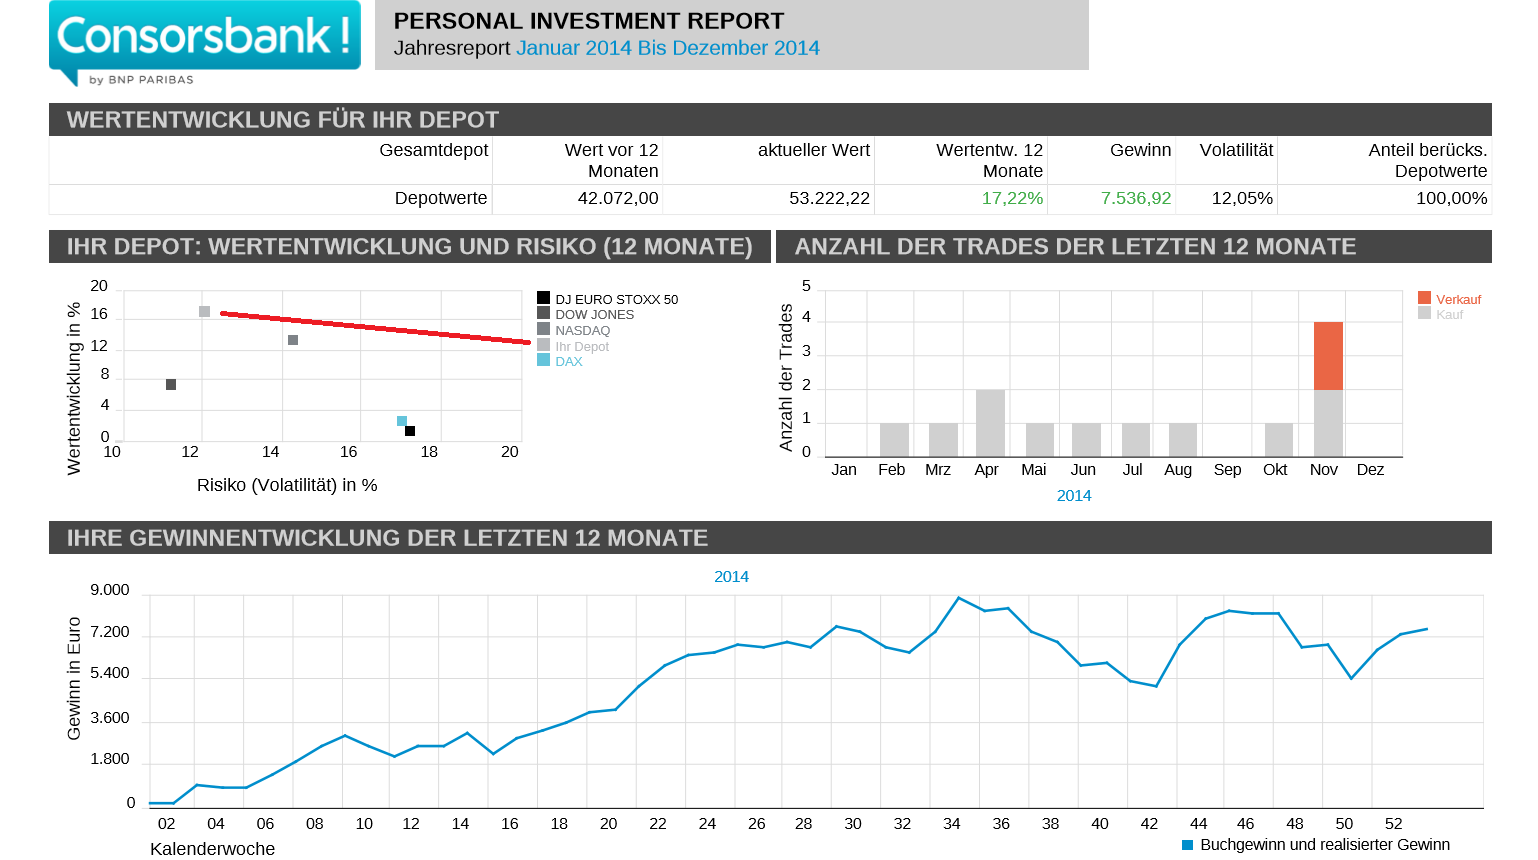Image resolution: width=1538 pixels, height=860 pixels.
Task: Click the Wertentwicklung für Ihr Depot header
Action: coord(283,119)
